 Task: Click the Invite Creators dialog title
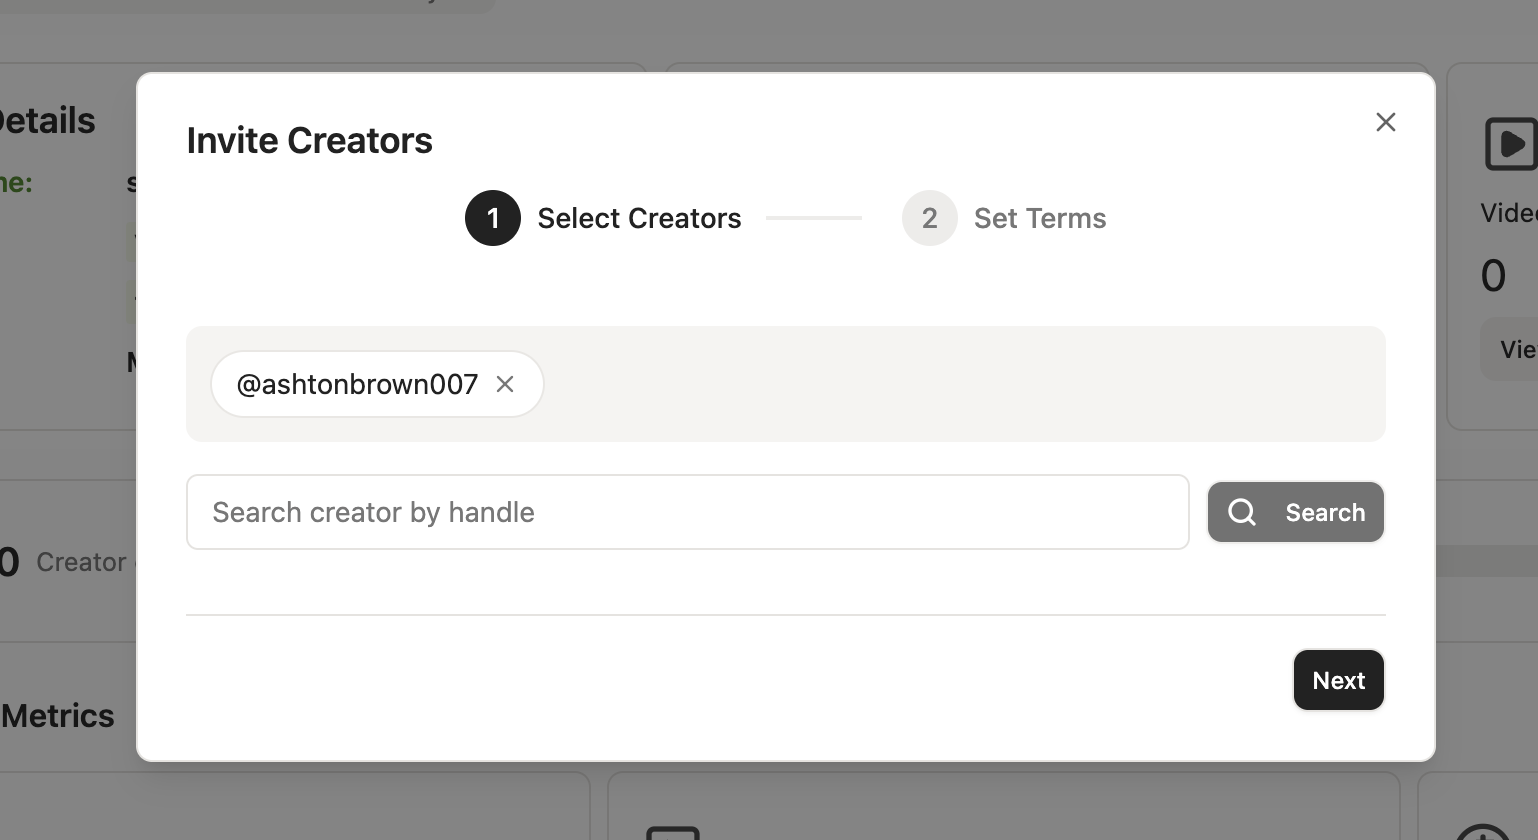310,140
